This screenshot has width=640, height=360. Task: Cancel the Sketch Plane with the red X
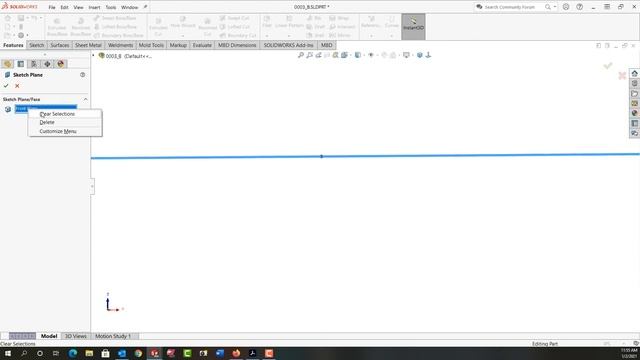(x=17, y=86)
